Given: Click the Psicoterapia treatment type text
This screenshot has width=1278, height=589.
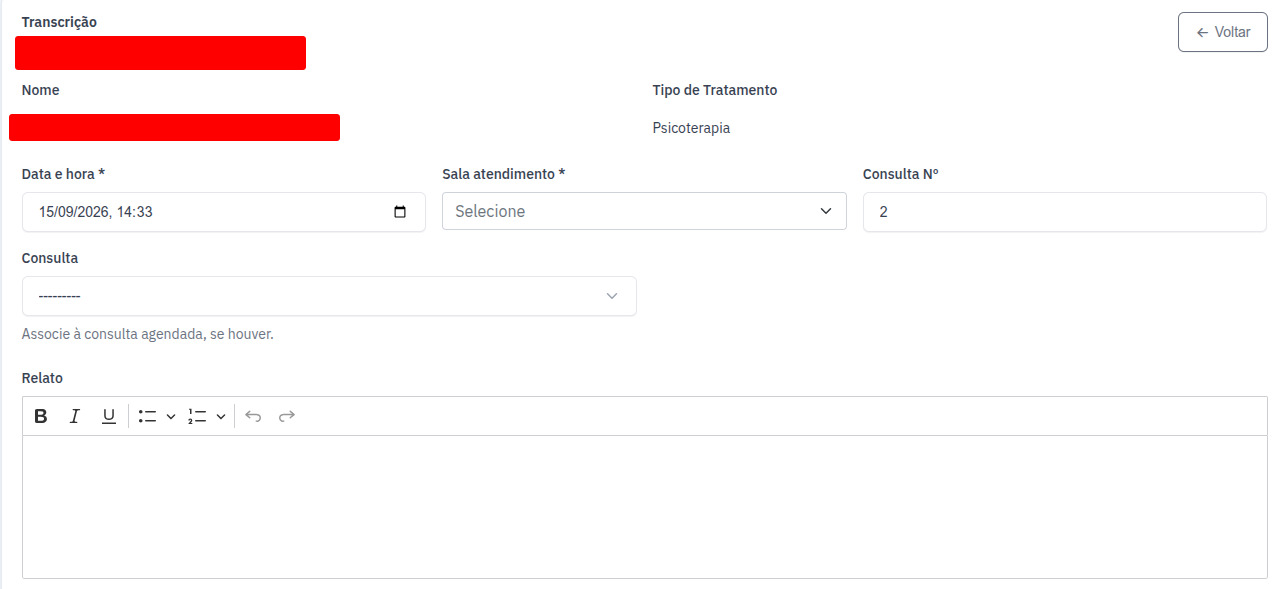Looking at the screenshot, I should 691,128.
